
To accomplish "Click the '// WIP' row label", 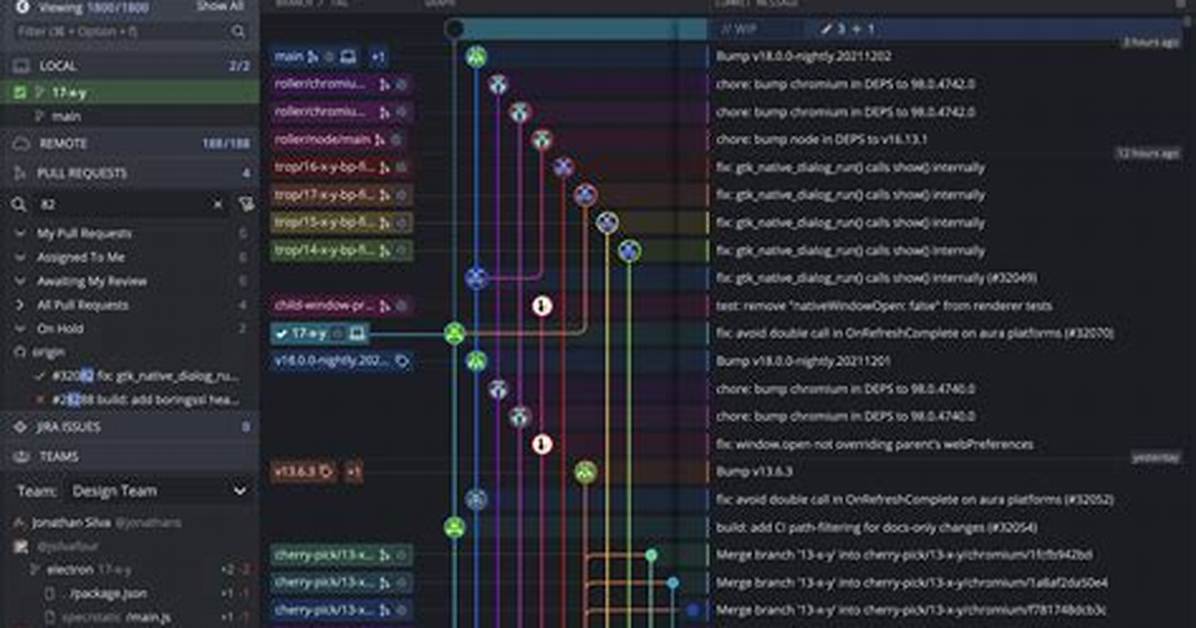I will [739, 29].
